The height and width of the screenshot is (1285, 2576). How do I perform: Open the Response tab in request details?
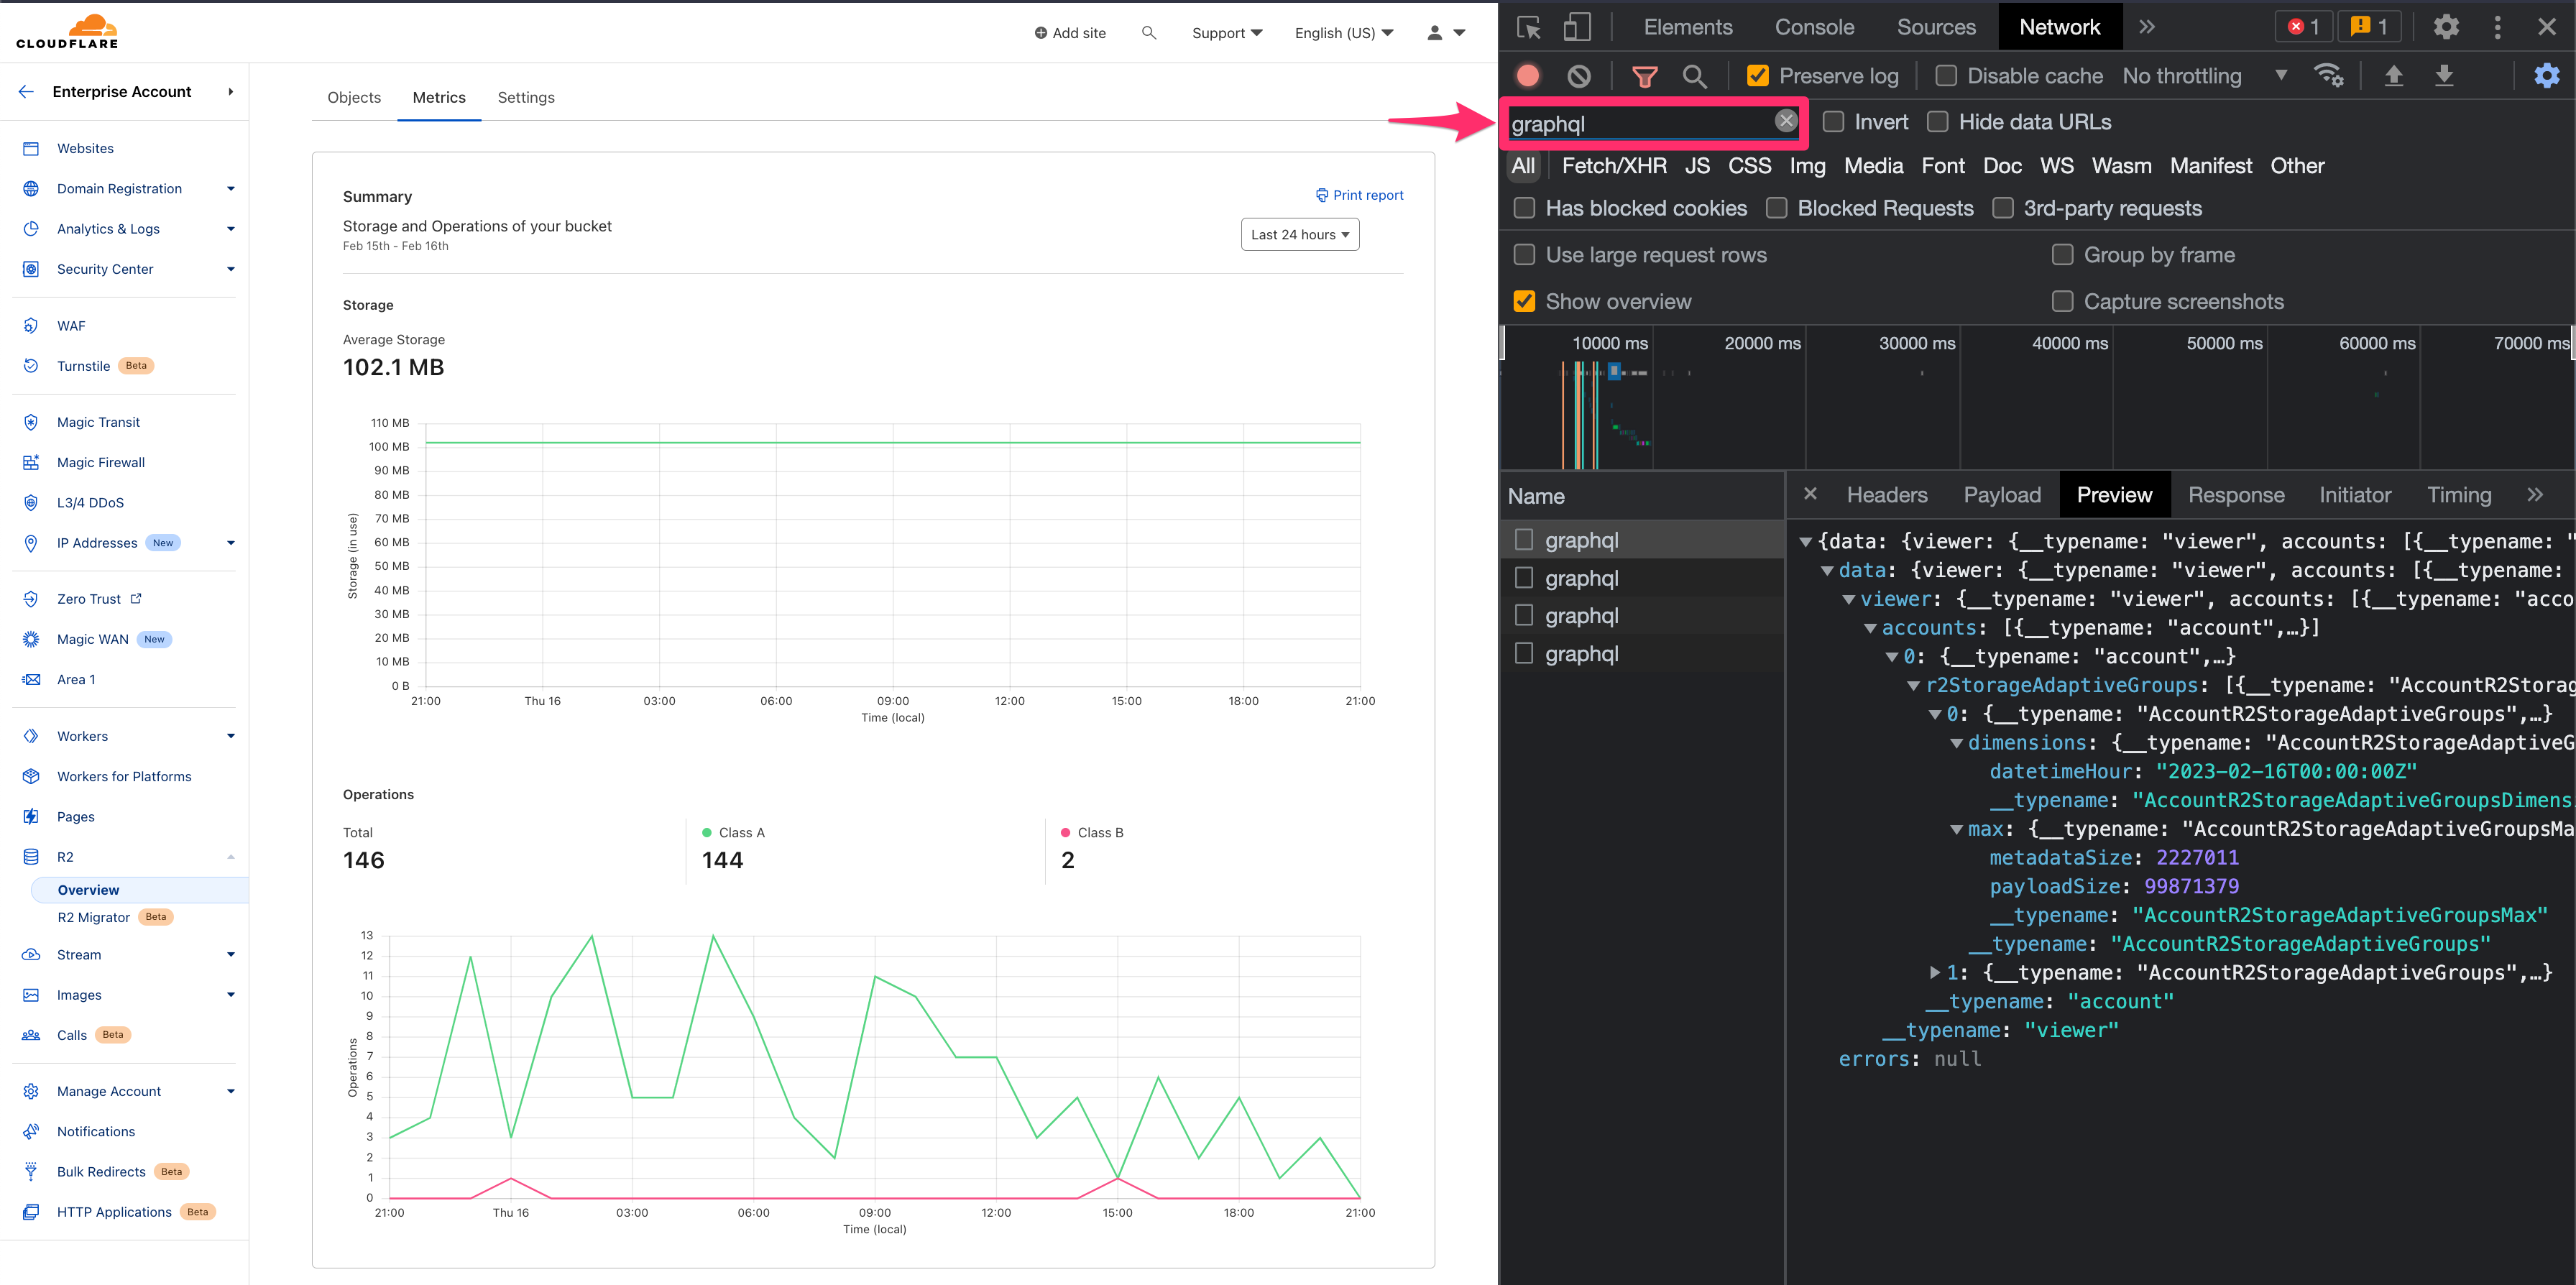[x=2235, y=495]
